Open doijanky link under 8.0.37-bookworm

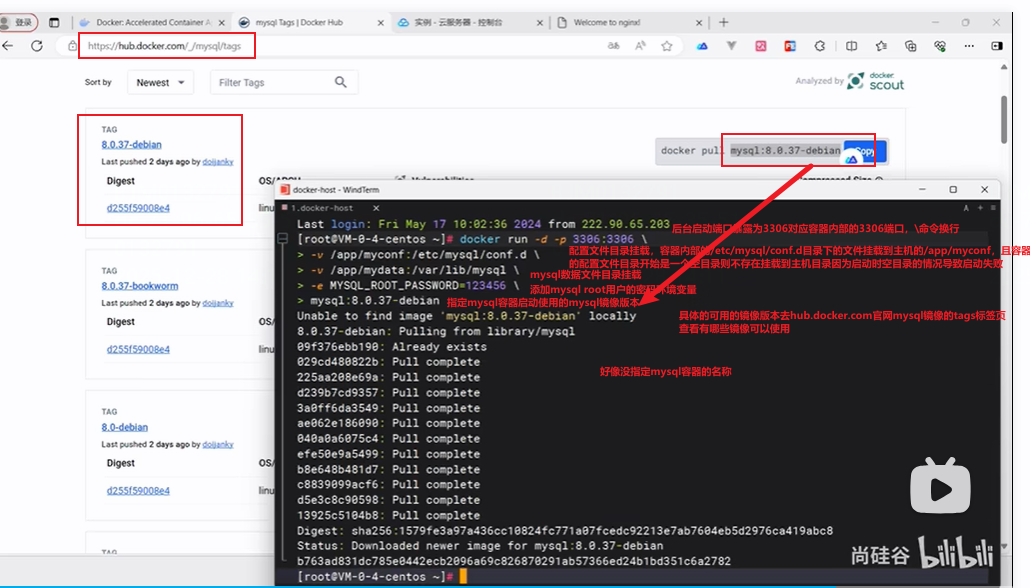[x=217, y=303]
